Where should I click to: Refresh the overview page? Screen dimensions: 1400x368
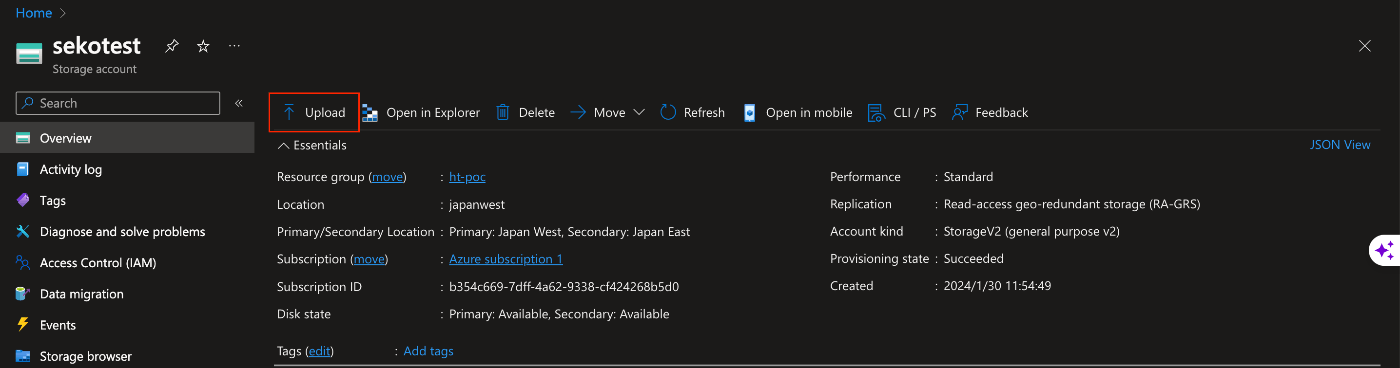coord(693,112)
